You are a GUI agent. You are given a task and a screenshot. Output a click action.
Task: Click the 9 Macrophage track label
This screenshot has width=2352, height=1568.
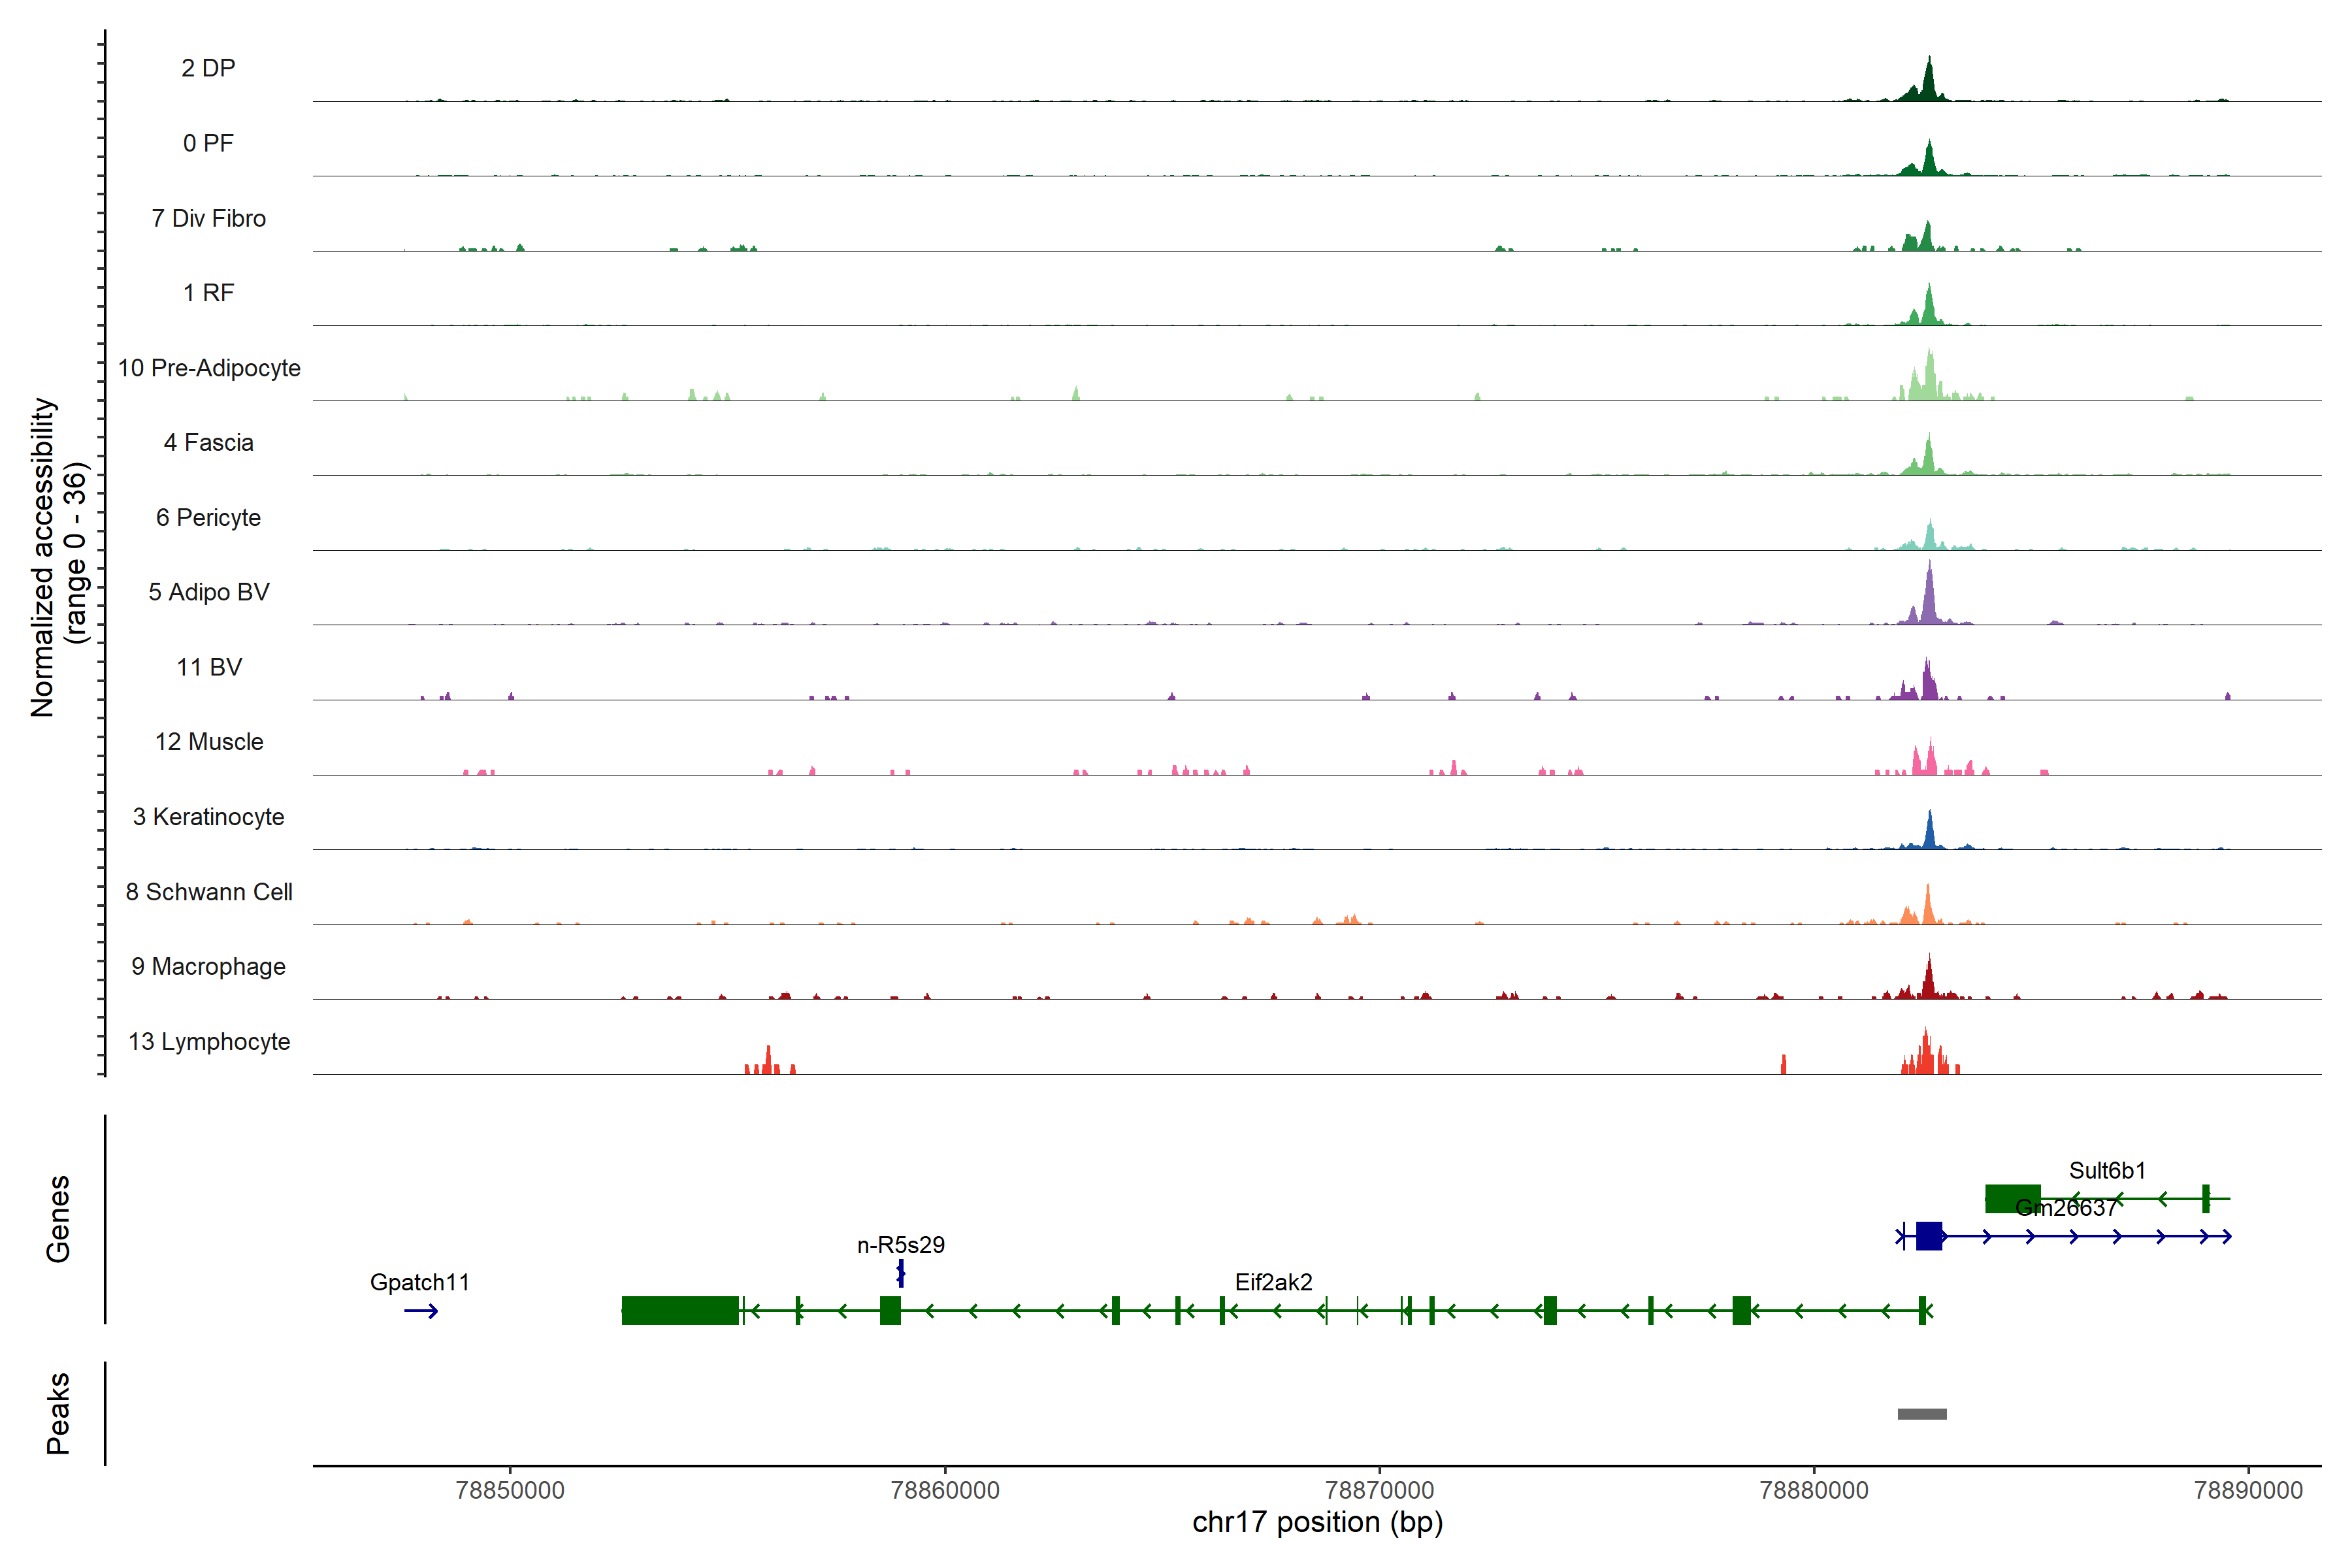point(209,967)
